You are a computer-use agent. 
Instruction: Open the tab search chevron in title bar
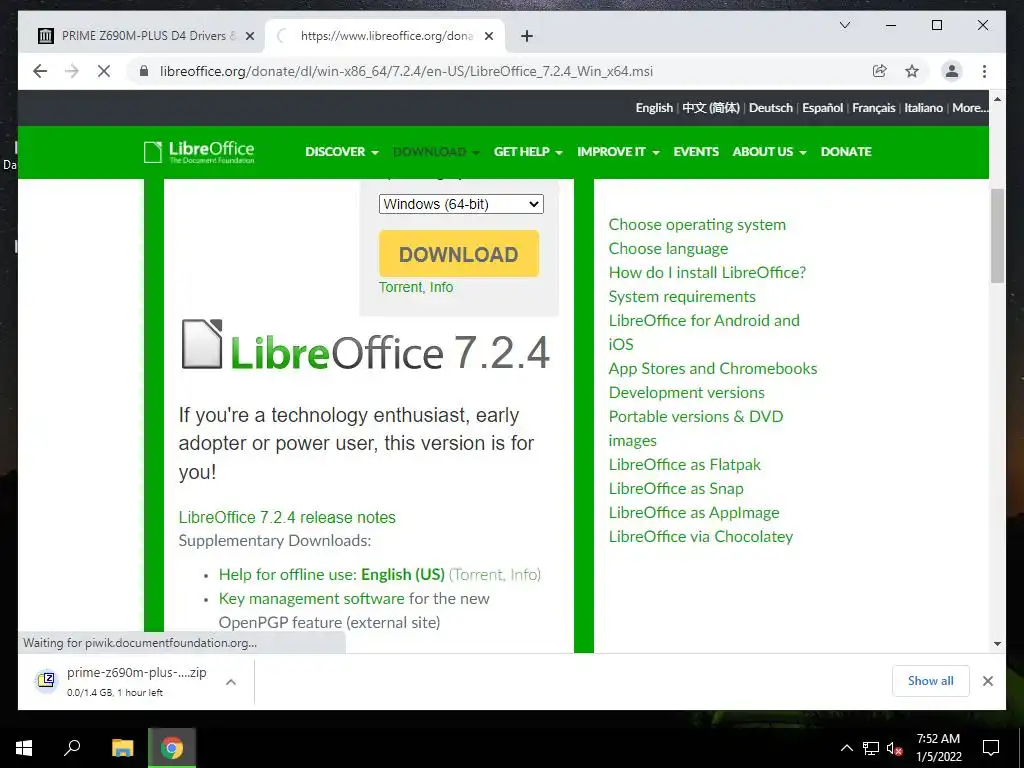pos(844,25)
